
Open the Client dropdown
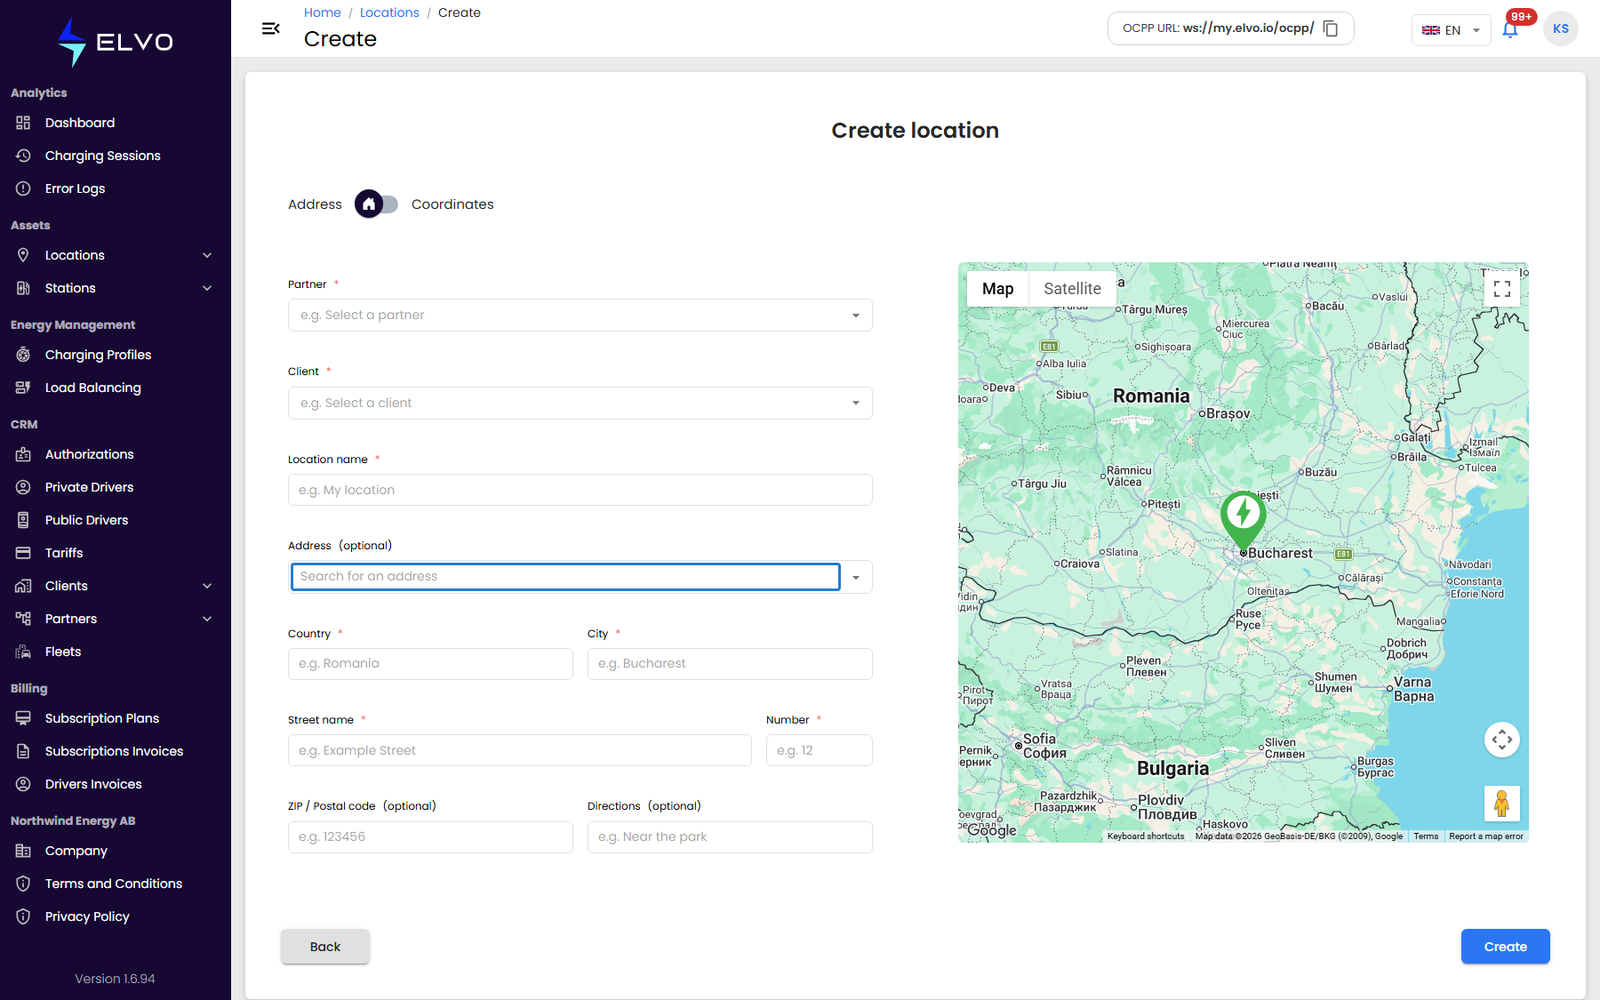(x=580, y=403)
